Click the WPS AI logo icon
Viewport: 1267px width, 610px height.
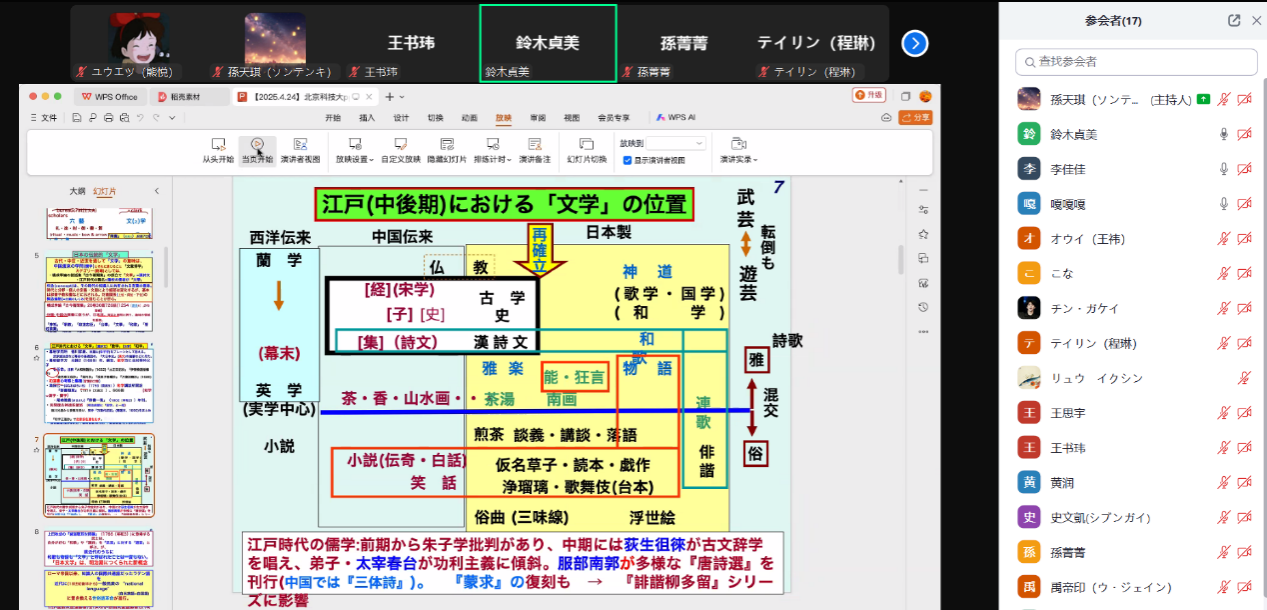[661, 118]
